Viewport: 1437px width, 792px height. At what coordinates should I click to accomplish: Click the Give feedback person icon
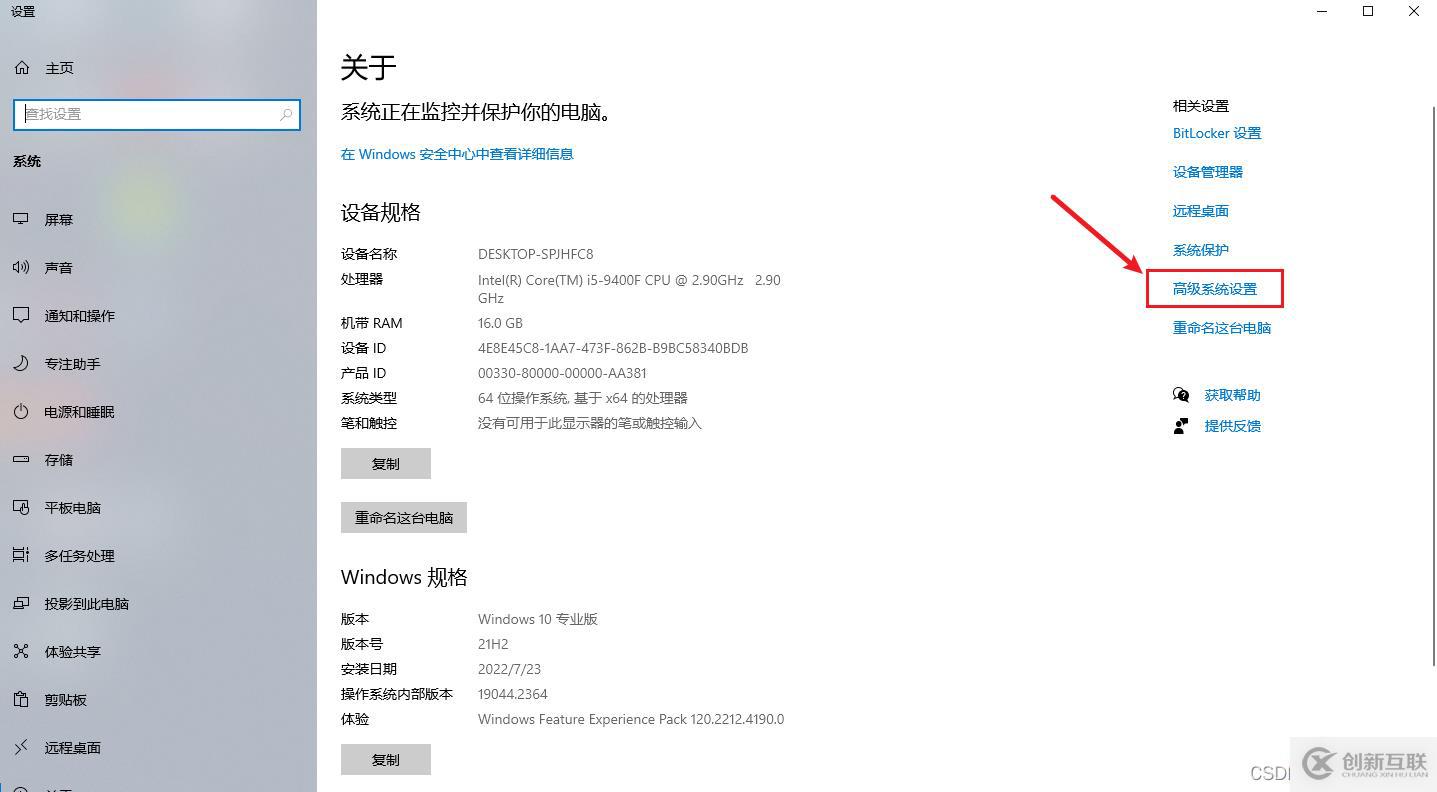coord(1181,426)
